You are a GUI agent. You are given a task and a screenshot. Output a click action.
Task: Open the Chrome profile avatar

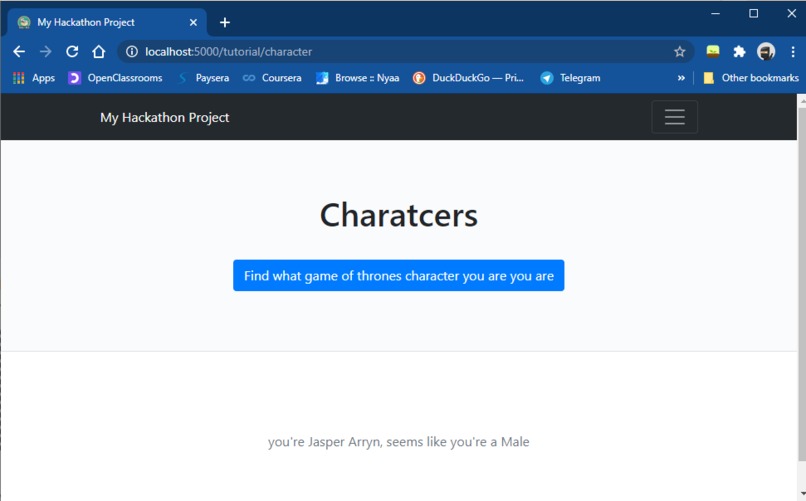tap(766, 51)
